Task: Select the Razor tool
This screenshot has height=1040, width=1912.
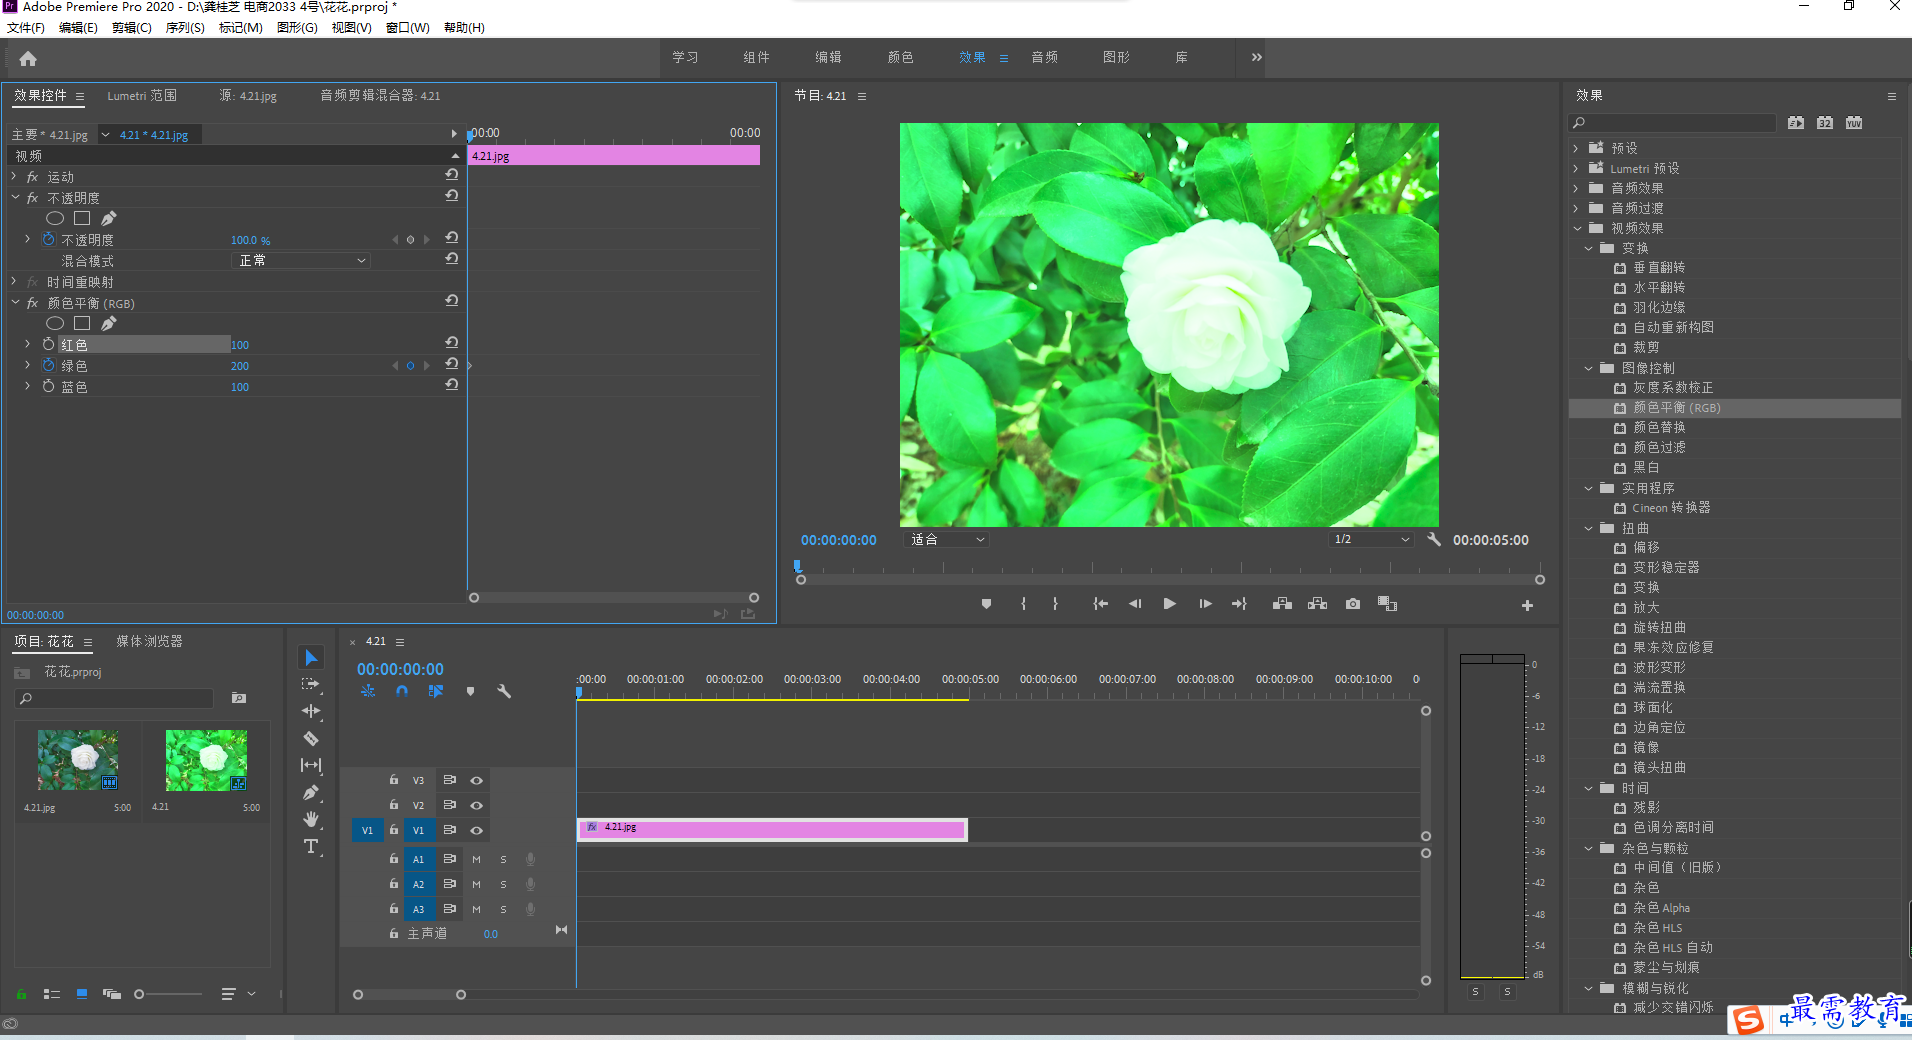Action: (311, 738)
